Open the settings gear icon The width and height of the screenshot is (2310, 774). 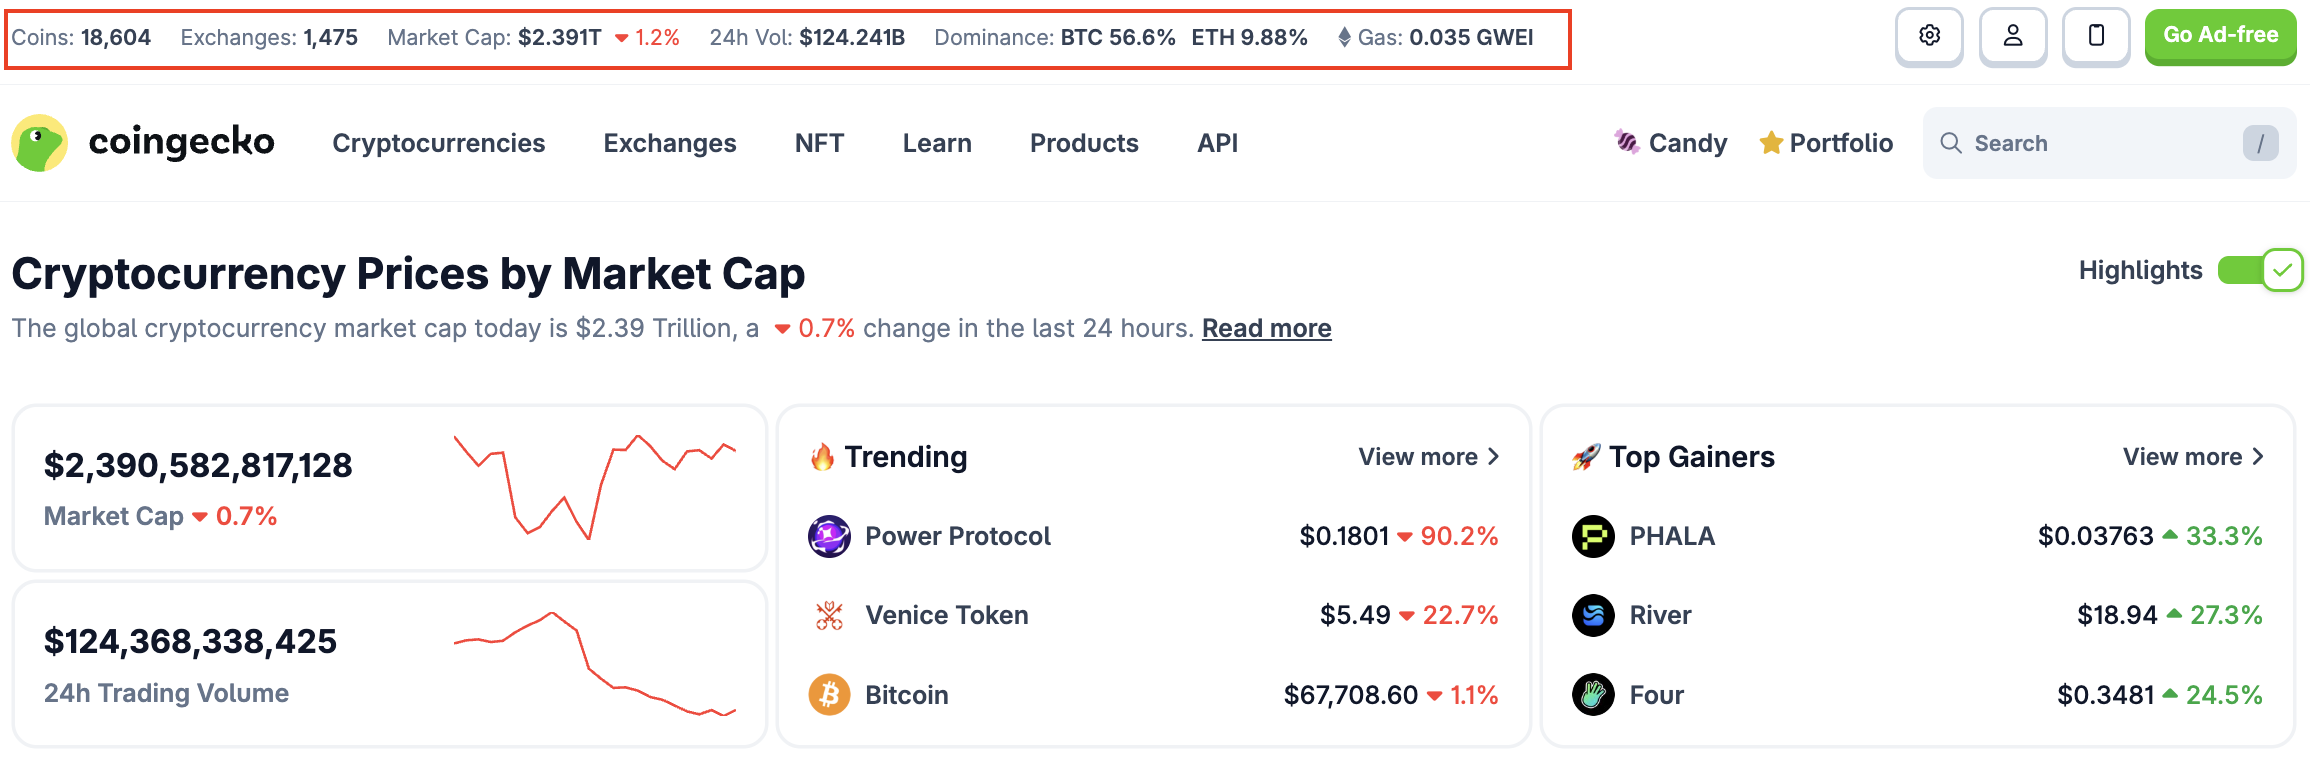1929,36
